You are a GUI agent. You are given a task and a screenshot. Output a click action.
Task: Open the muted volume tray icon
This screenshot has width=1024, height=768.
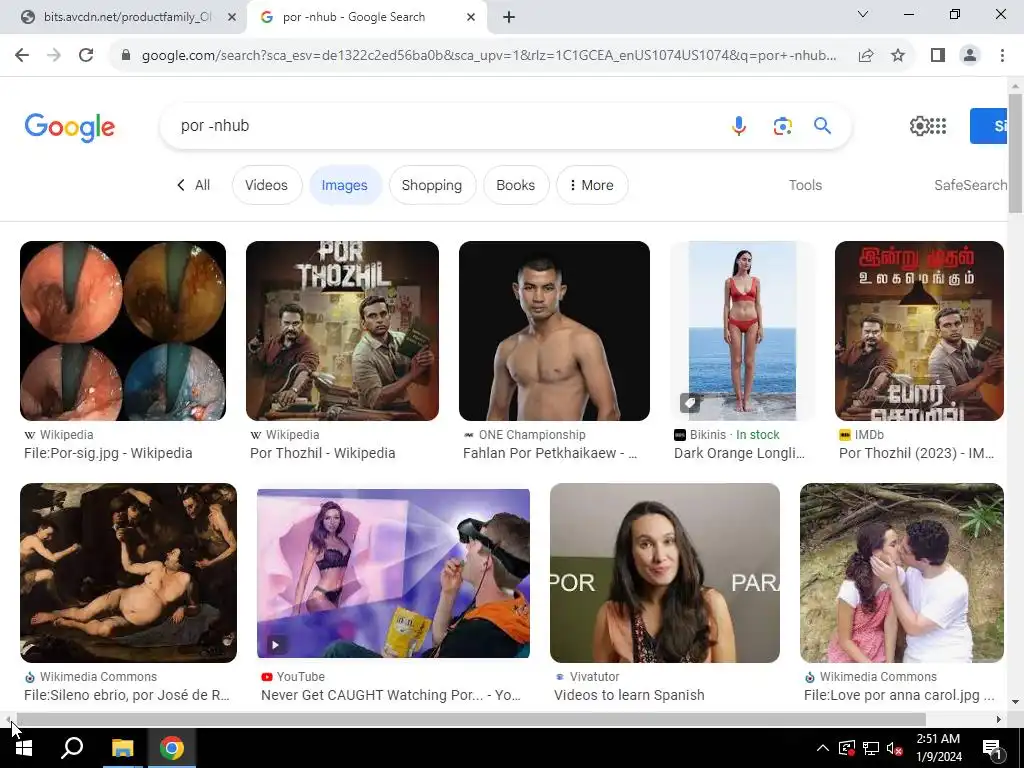coord(895,748)
